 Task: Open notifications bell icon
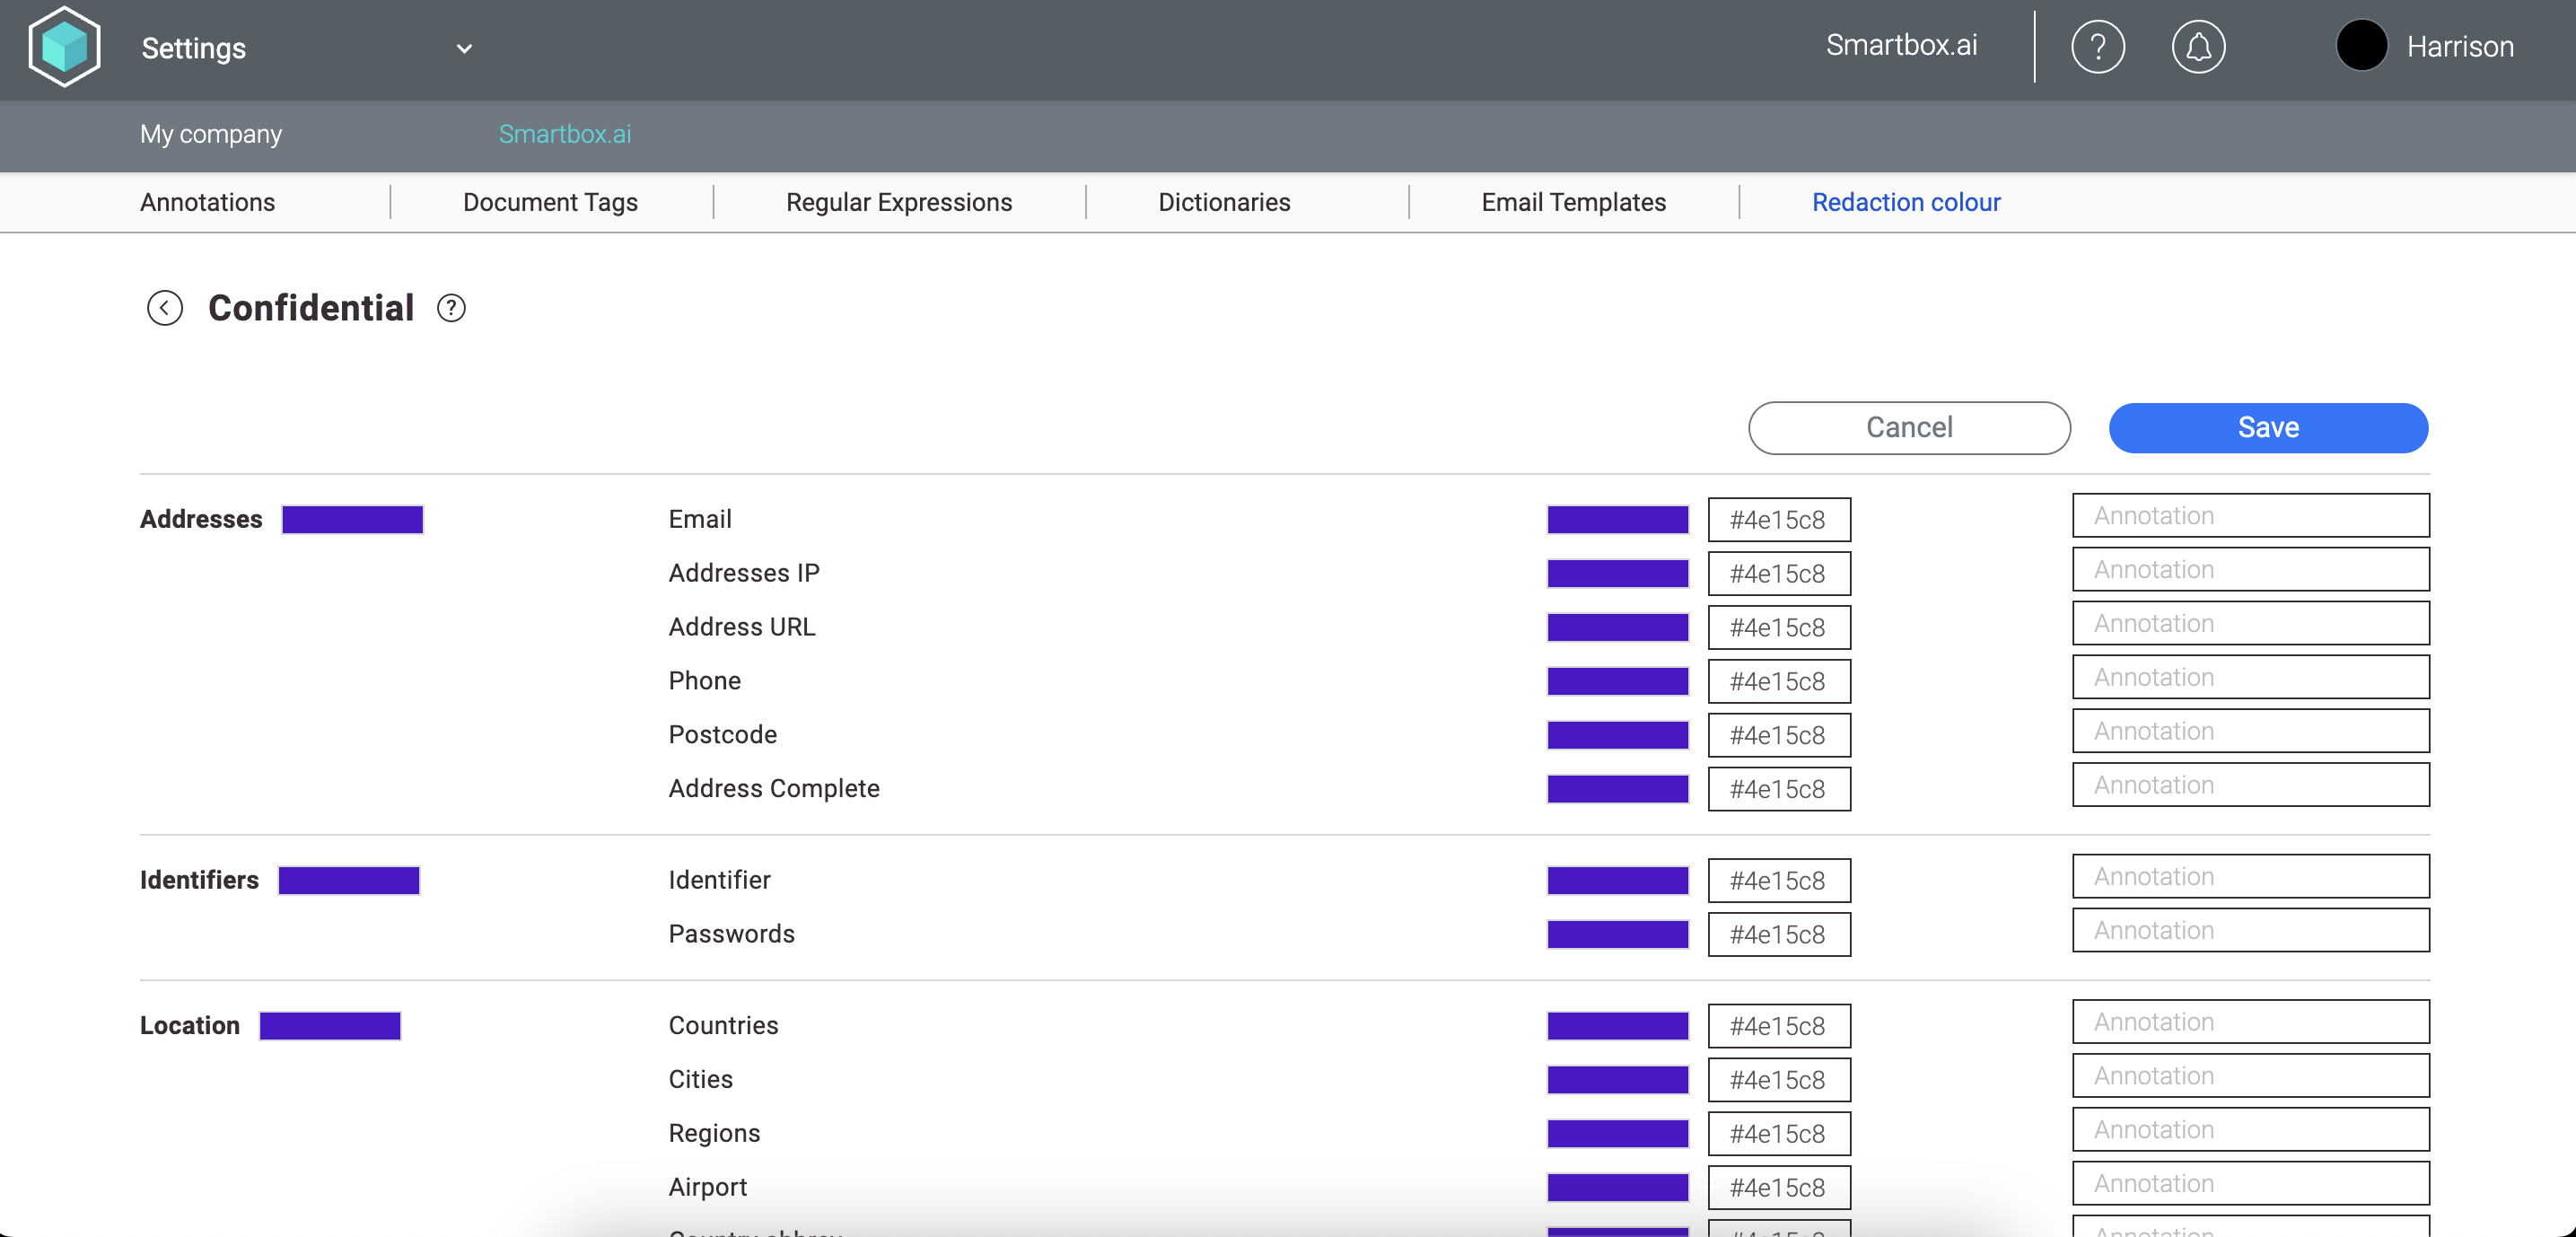pyautogui.click(x=2197, y=47)
